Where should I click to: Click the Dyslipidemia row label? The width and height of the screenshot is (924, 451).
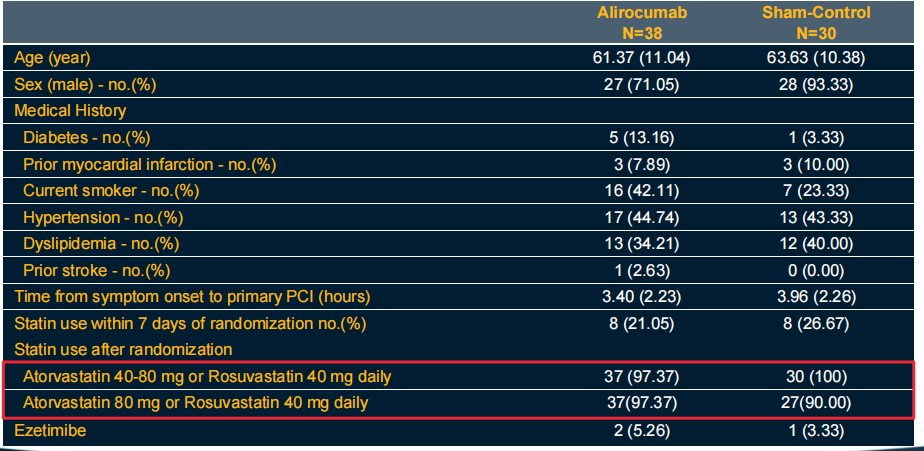102,243
